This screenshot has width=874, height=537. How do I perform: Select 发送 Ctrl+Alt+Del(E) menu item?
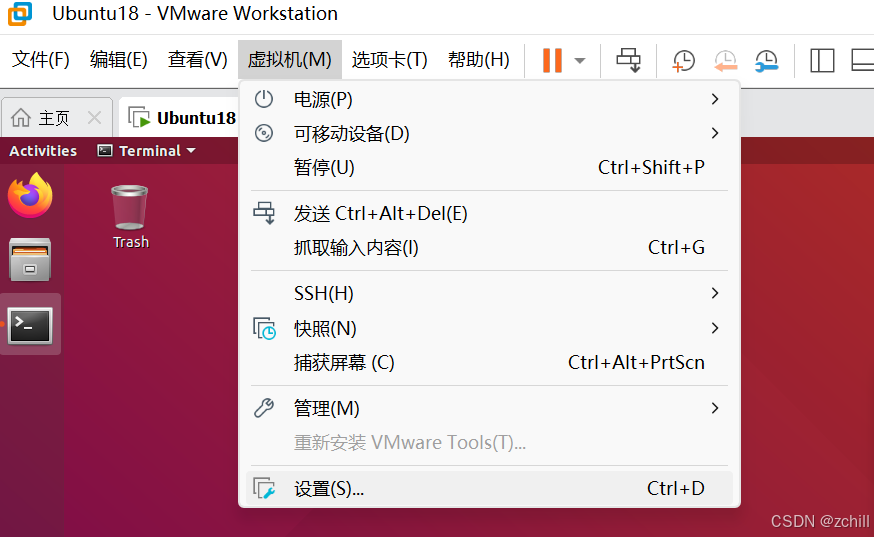pyautogui.click(x=489, y=214)
